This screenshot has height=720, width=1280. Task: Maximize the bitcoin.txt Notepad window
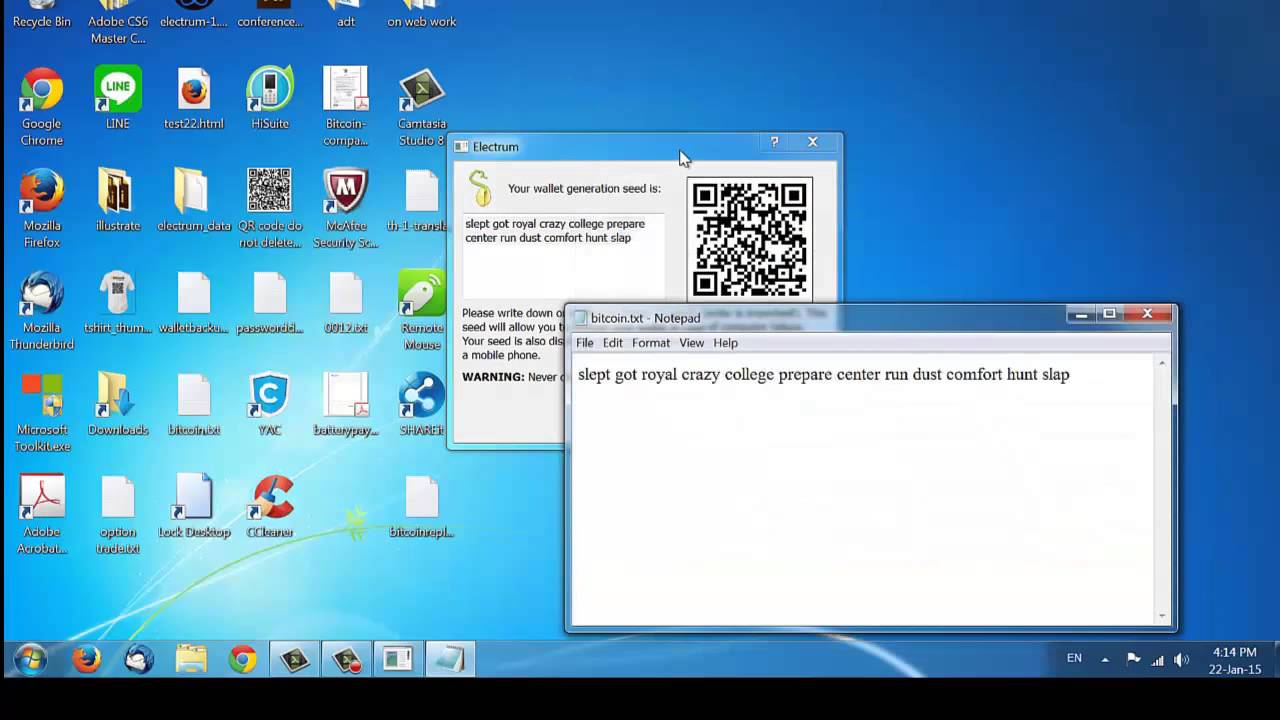point(1109,314)
